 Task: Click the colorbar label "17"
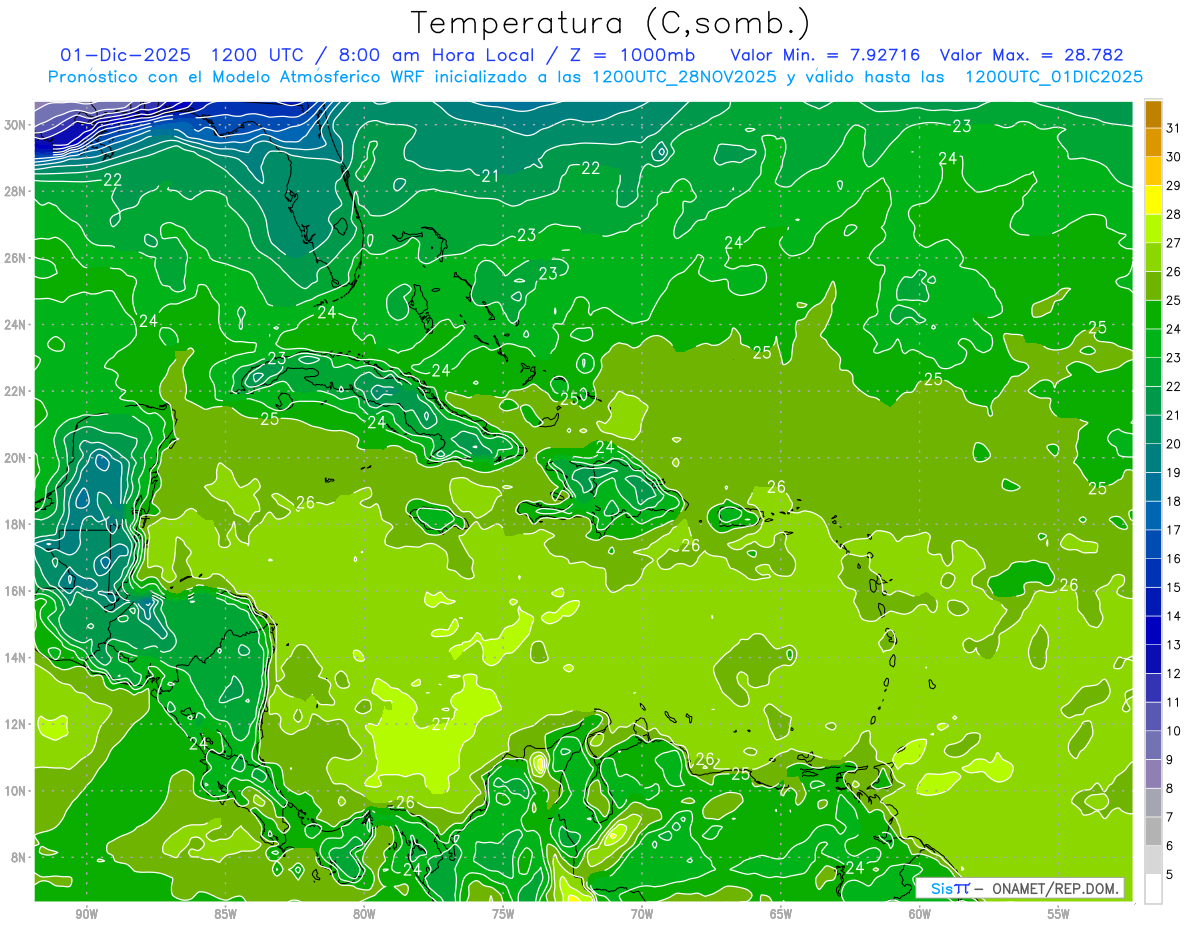pos(1174,530)
